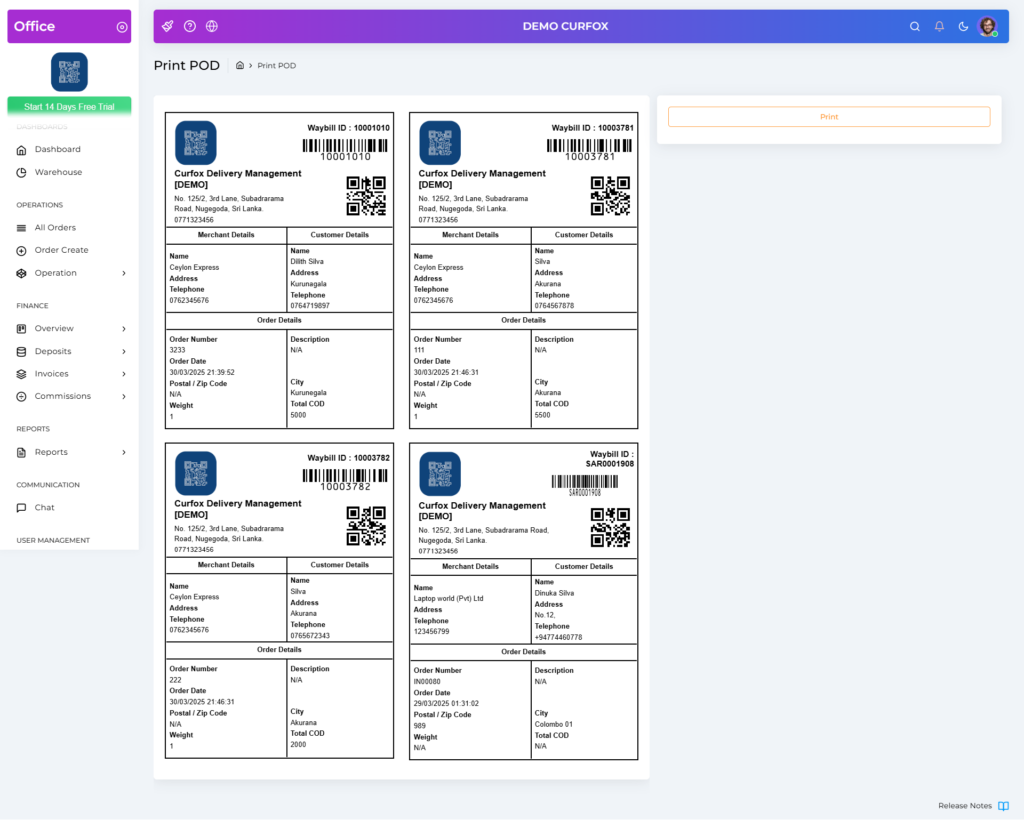This screenshot has width=1024, height=820.
Task: Expand the Deposits submenu chevron
Action: (123, 352)
